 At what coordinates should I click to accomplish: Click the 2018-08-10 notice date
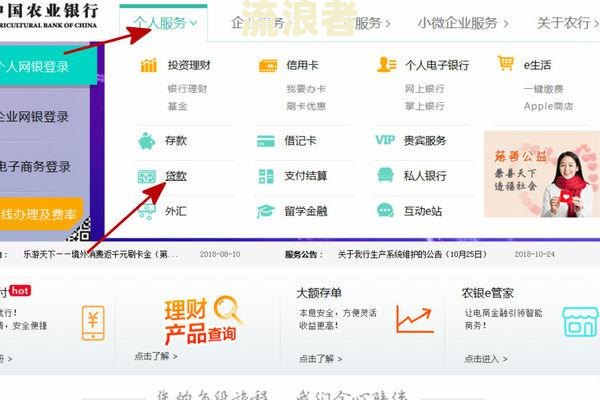pyautogui.click(x=220, y=255)
